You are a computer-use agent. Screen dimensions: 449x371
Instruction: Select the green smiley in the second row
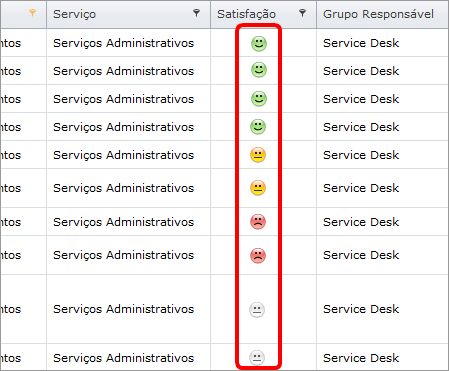(x=259, y=70)
